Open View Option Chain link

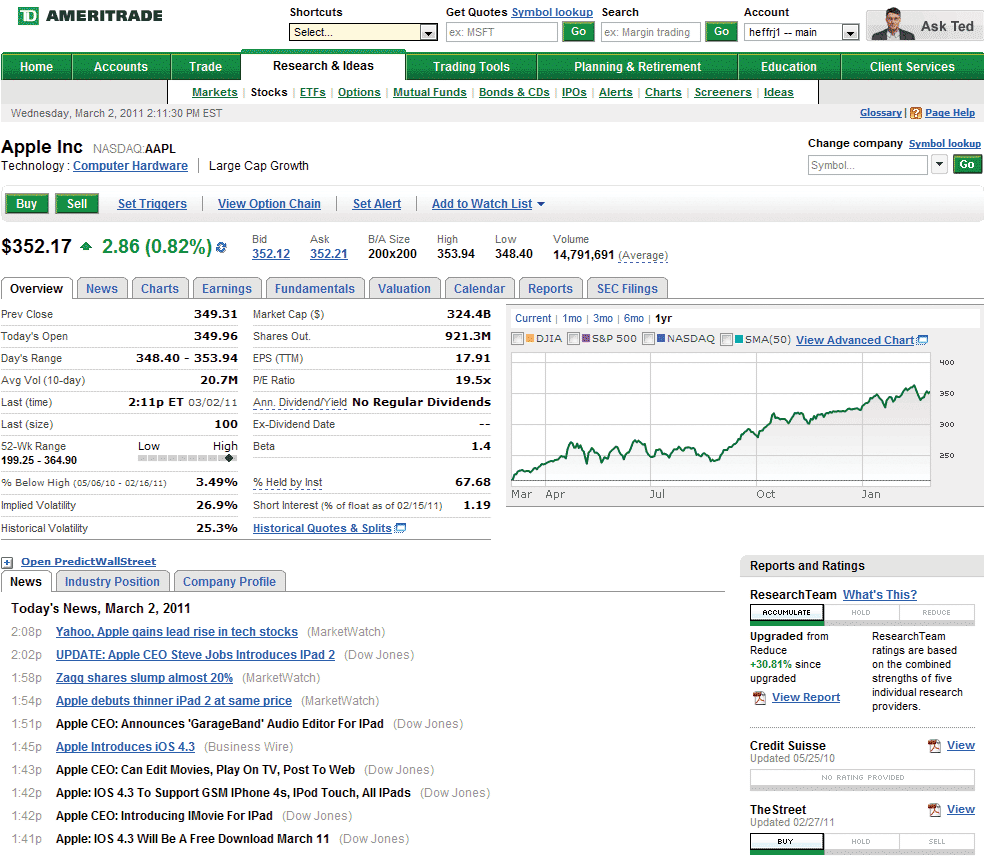[269, 204]
